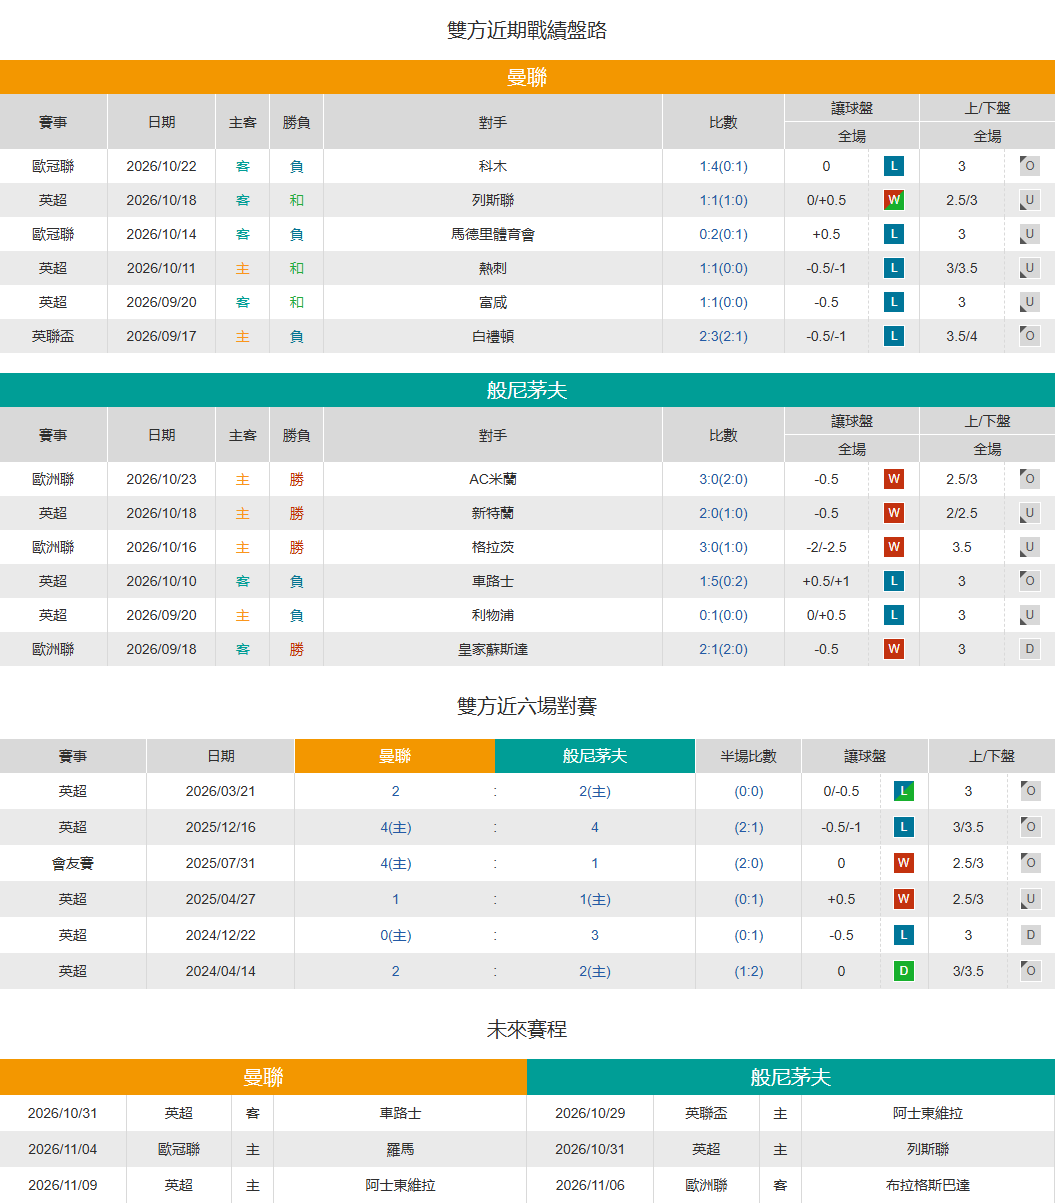This screenshot has height=1204, width=1055.
Task: Click the (2:1) half-time score in the 2025/12/16 row
Action: click(749, 827)
